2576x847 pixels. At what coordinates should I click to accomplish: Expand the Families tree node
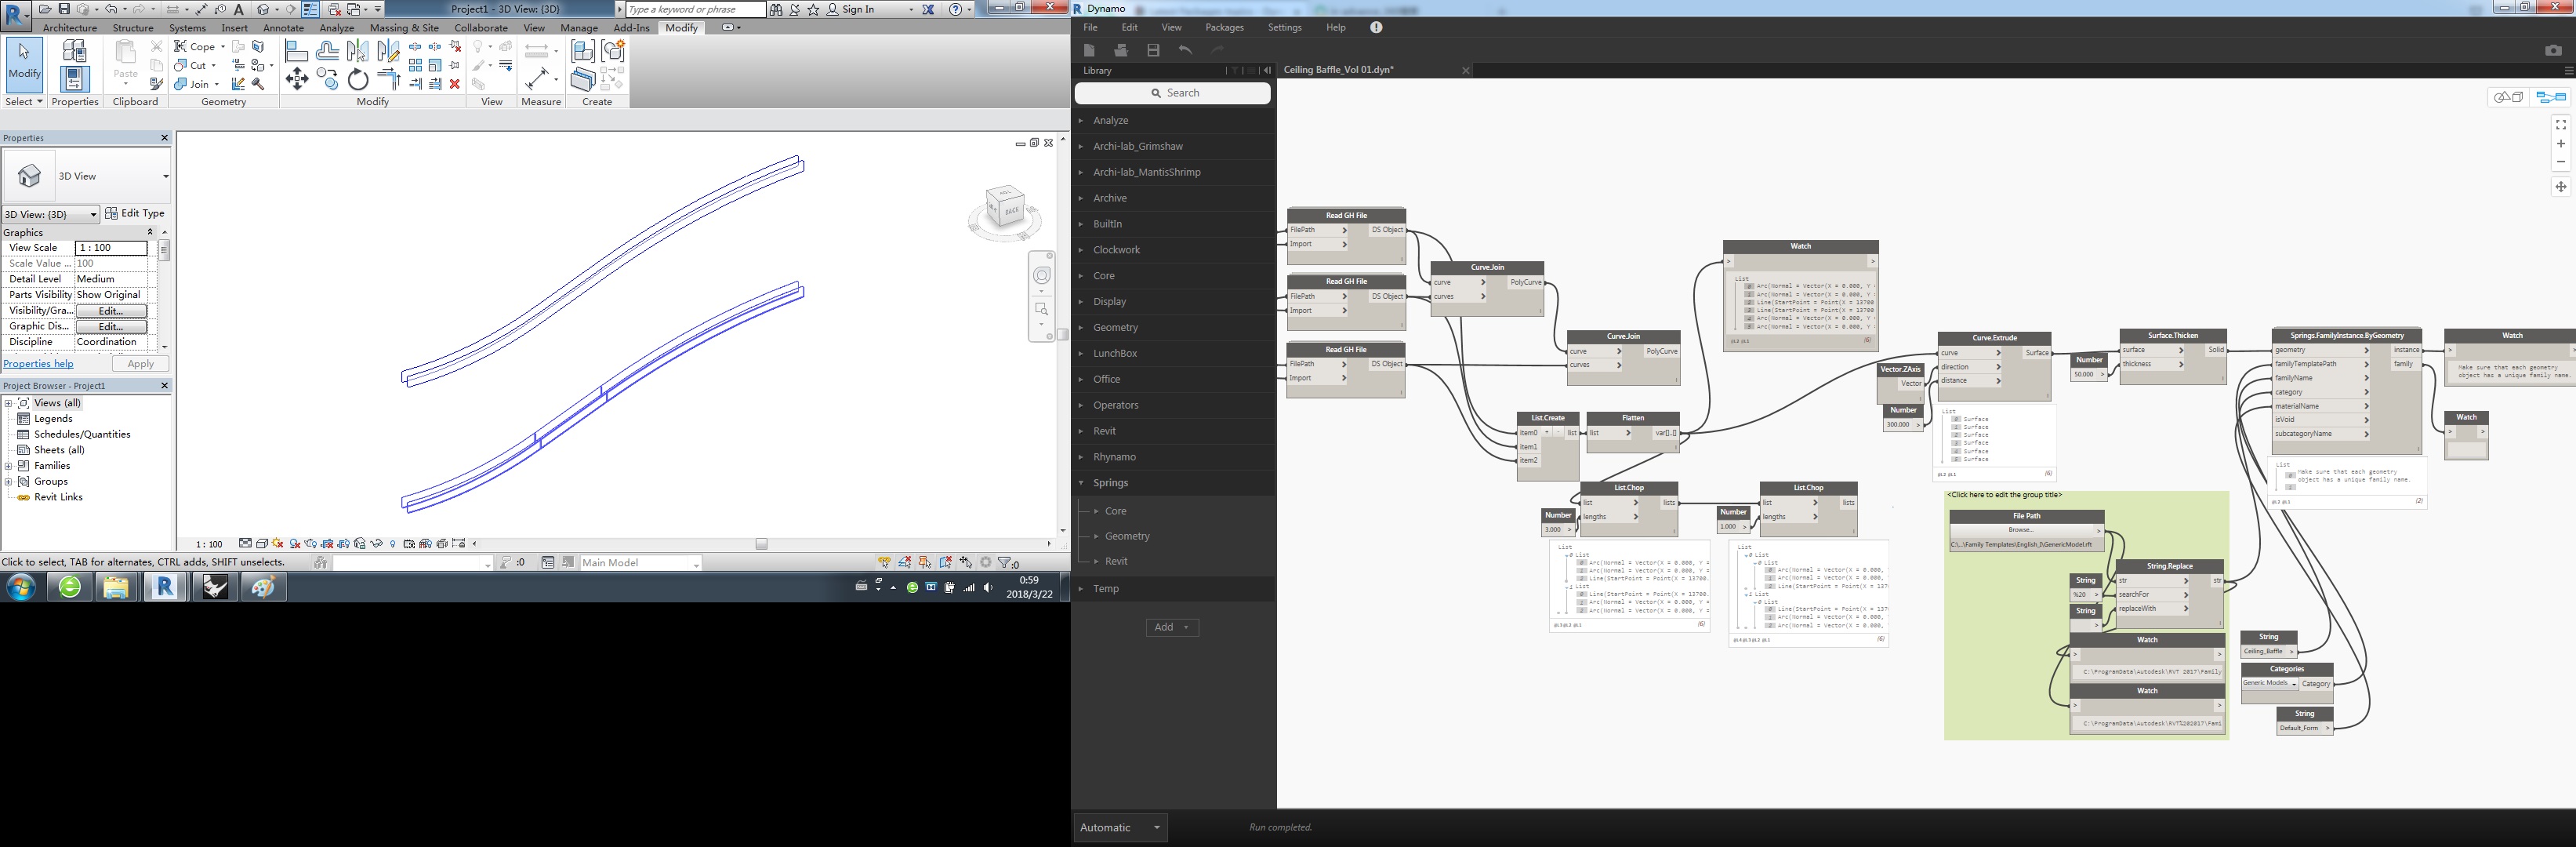pyautogui.click(x=8, y=466)
